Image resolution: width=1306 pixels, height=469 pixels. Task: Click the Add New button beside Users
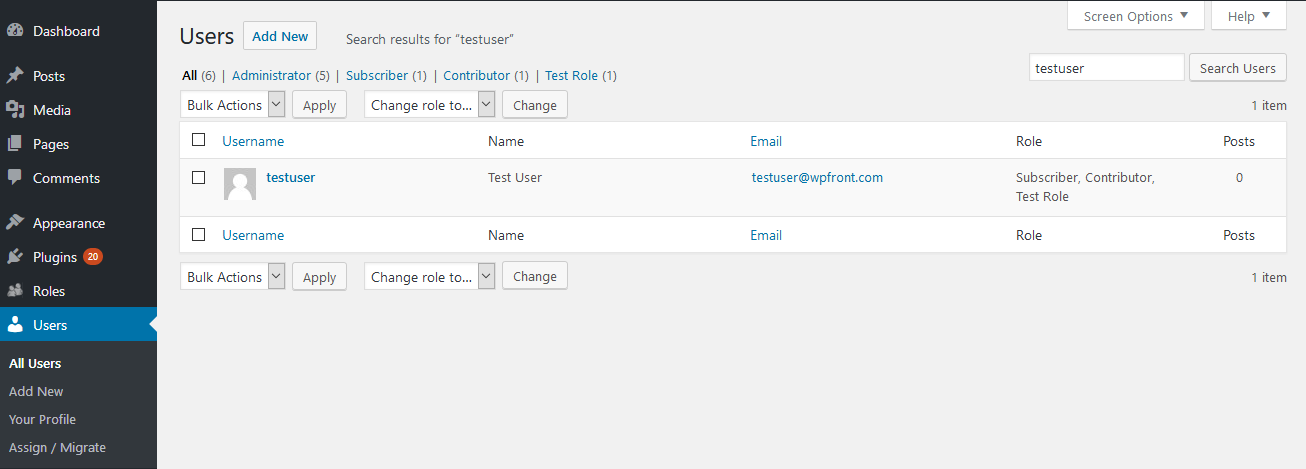(280, 36)
